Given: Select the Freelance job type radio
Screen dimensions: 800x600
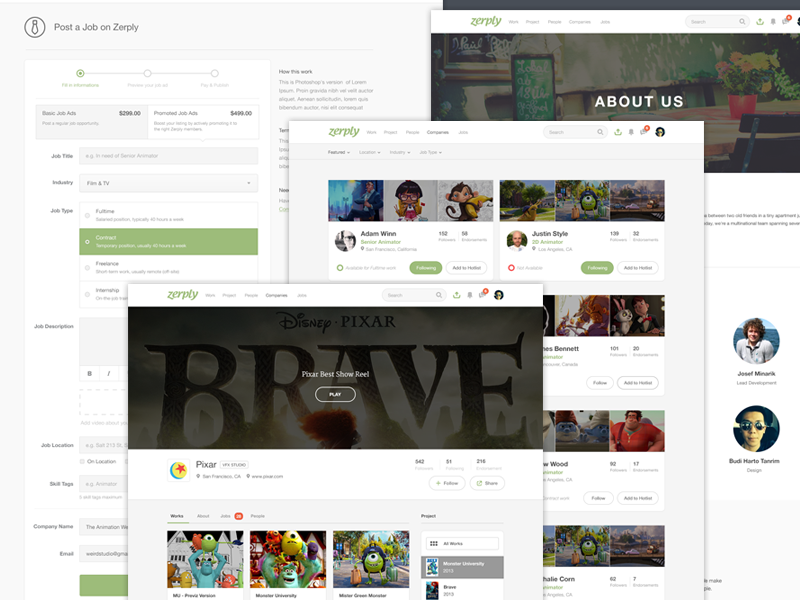Looking at the screenshot, I should 87,268.
